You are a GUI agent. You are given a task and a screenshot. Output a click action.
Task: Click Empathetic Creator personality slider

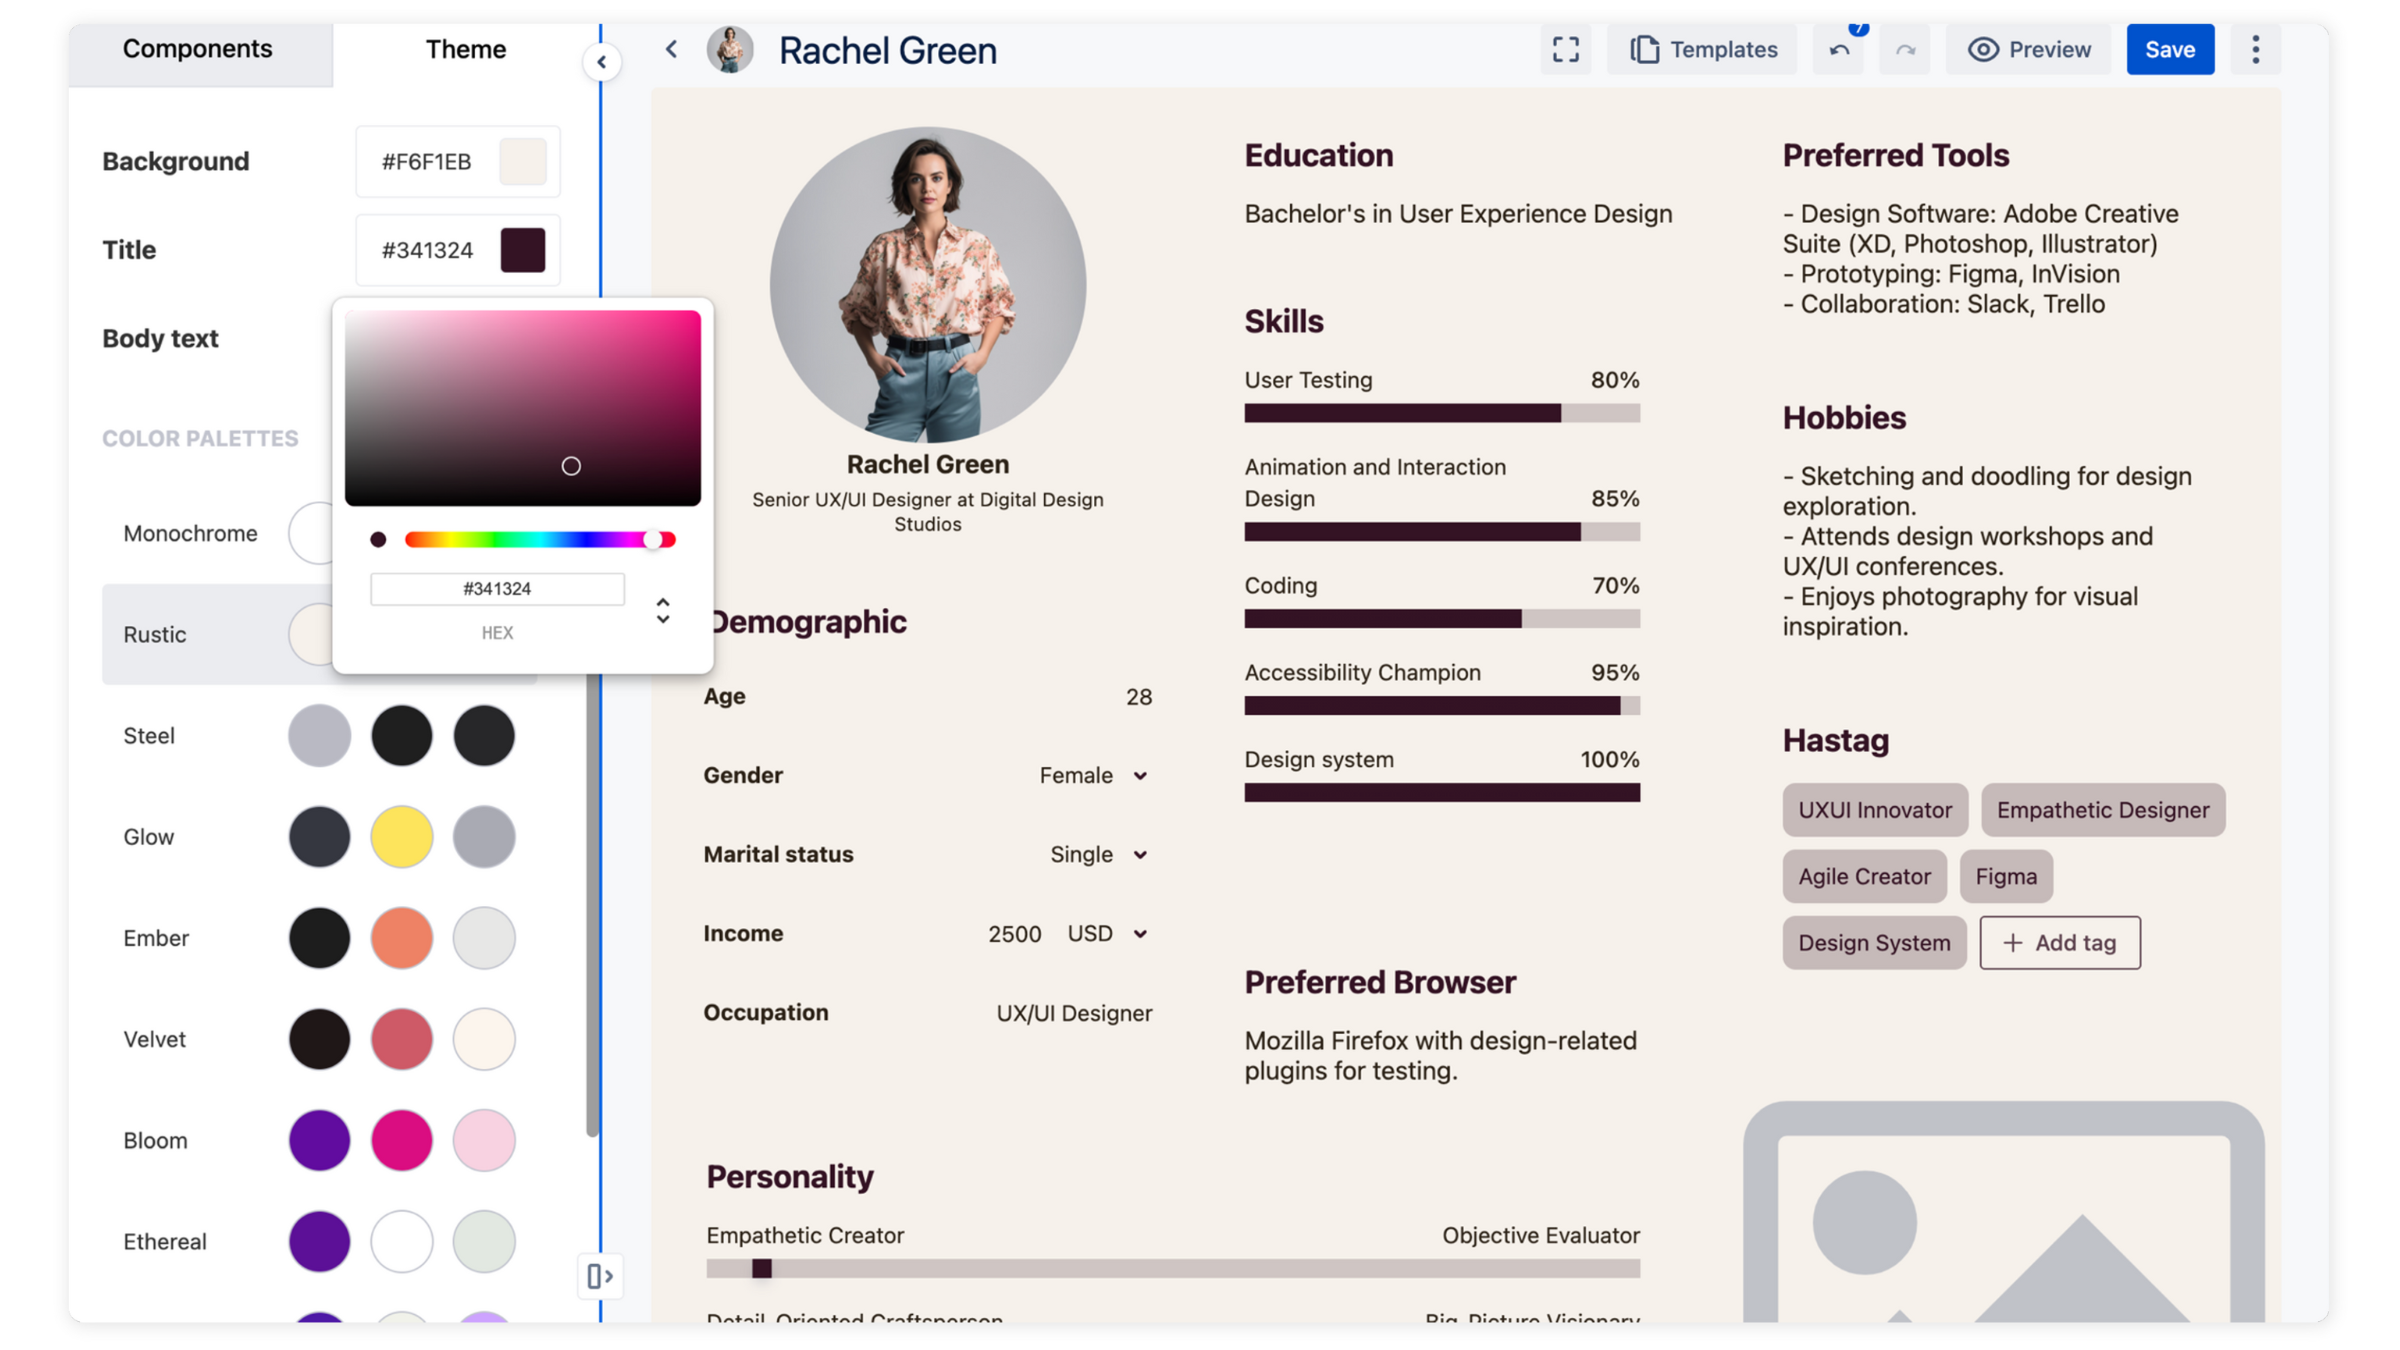(x=1173, y=1268)
